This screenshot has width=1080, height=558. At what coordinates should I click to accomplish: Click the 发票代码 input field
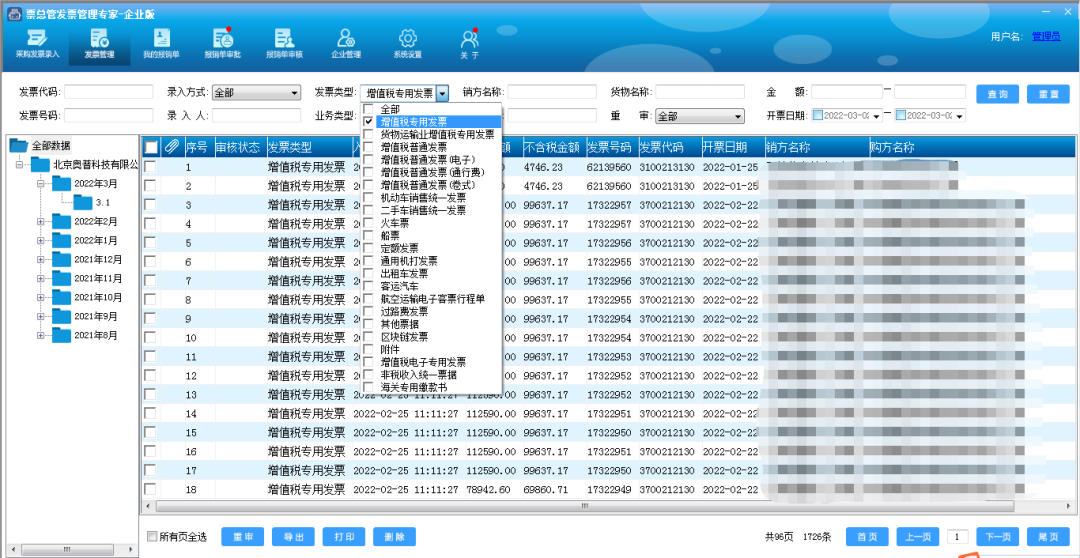point(109,92)
